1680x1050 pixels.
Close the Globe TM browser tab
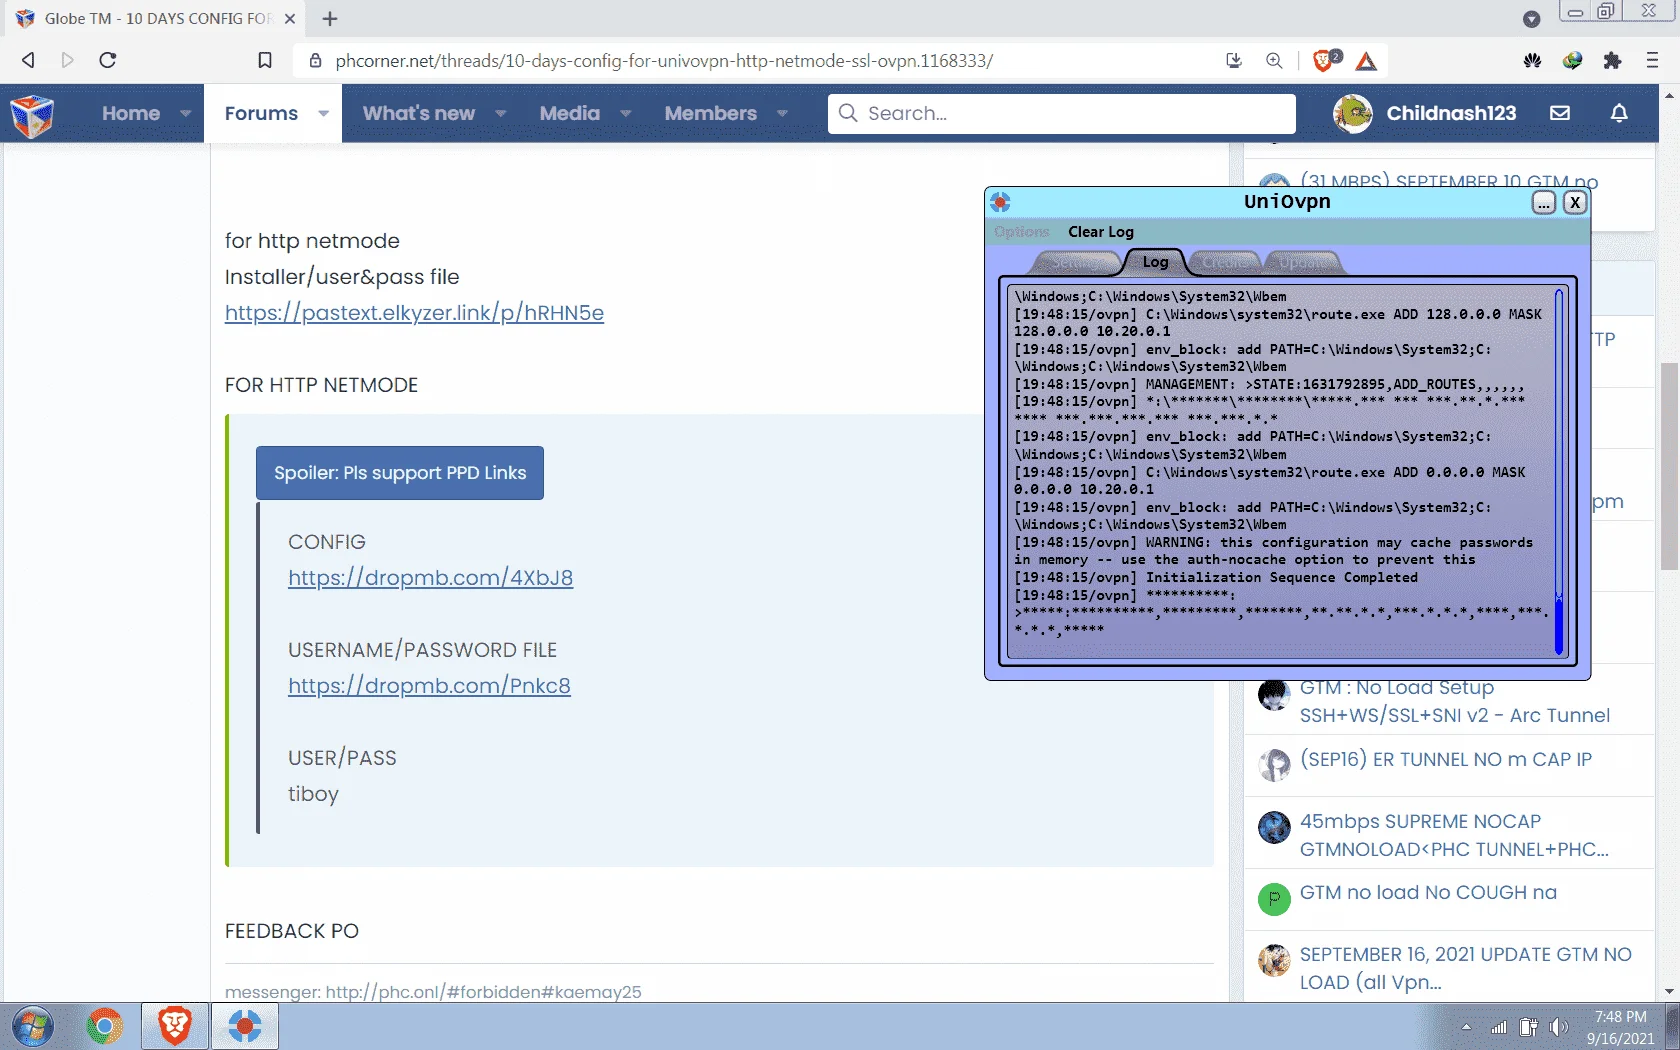[x=290, y=19]
